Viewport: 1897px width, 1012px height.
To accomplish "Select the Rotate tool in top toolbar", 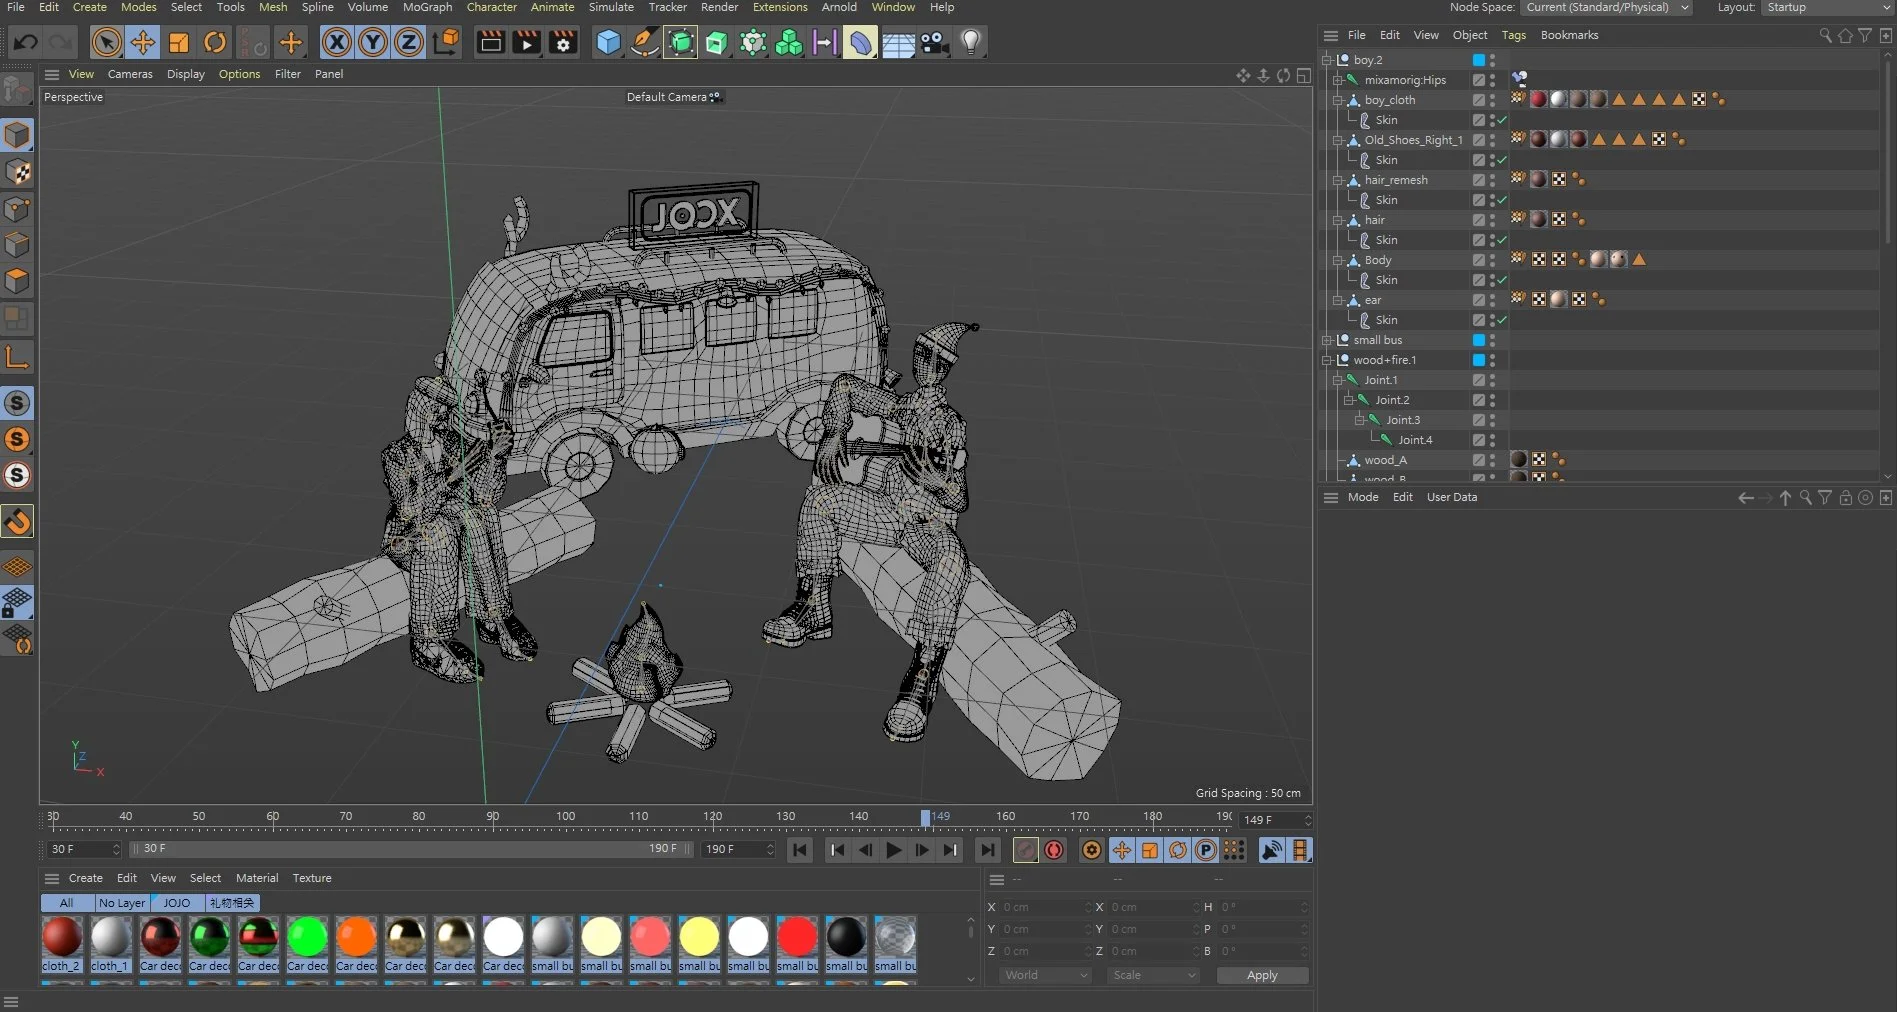I will coord(215,42).
